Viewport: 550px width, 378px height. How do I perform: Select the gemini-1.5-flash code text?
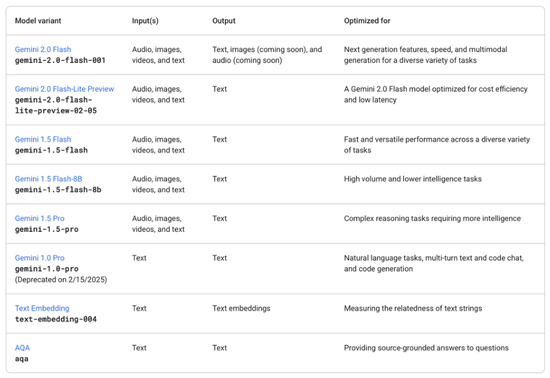pos(51,150)
